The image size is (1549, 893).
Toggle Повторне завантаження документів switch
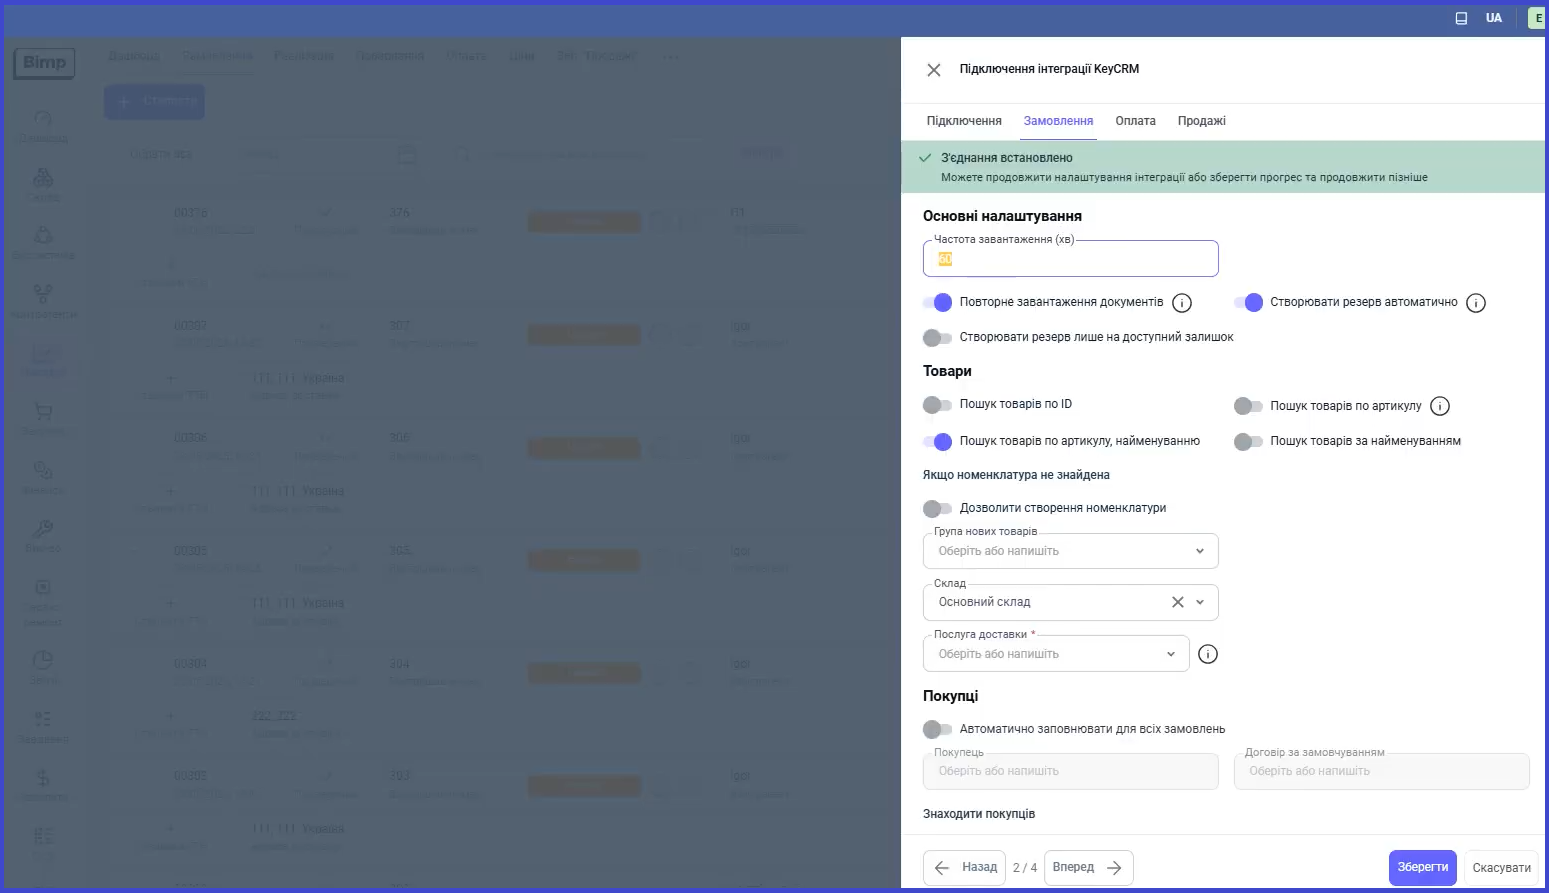point(938,302)
